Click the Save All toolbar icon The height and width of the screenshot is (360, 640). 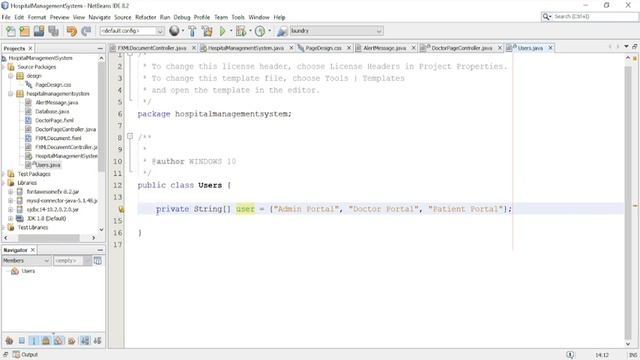(x=53, y=31)
